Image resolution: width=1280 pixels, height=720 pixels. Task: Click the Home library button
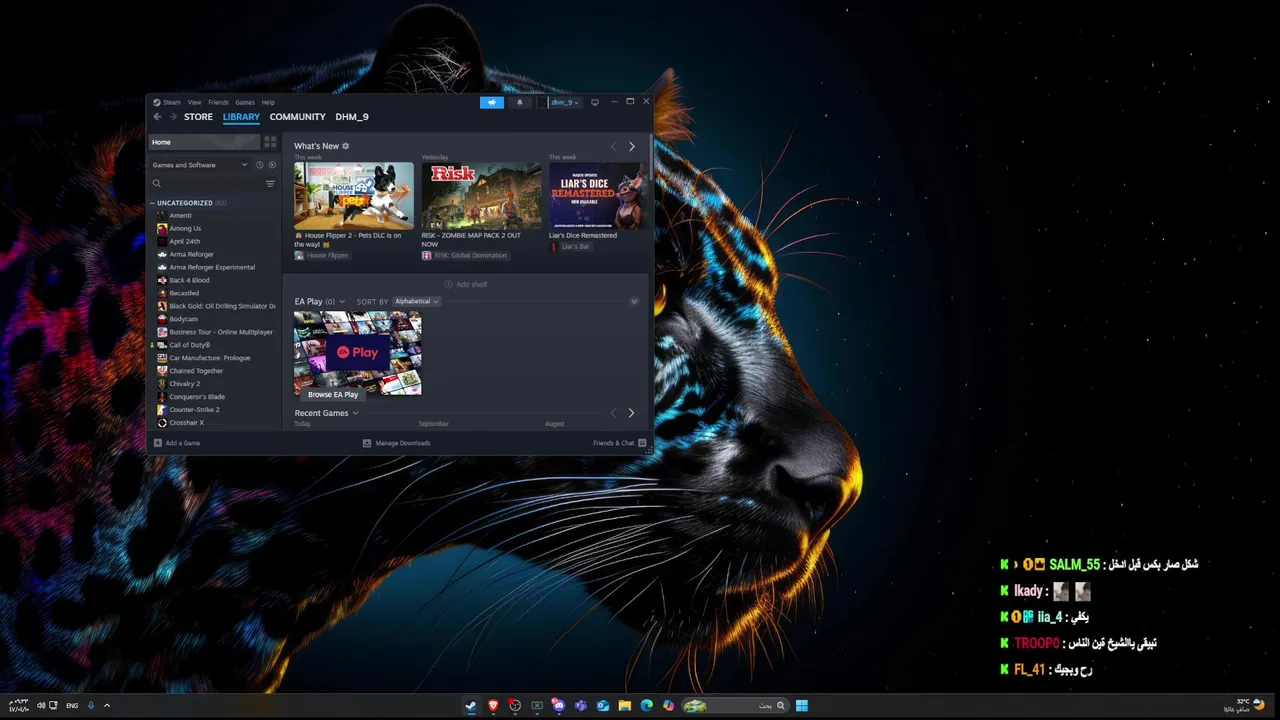click(205, 142)
